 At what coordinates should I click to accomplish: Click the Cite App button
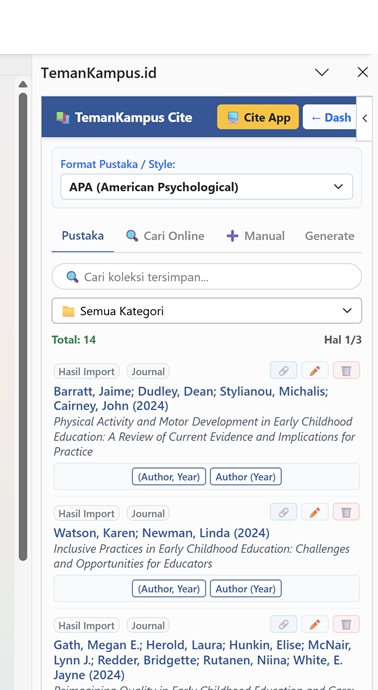[x=258, y=117]
